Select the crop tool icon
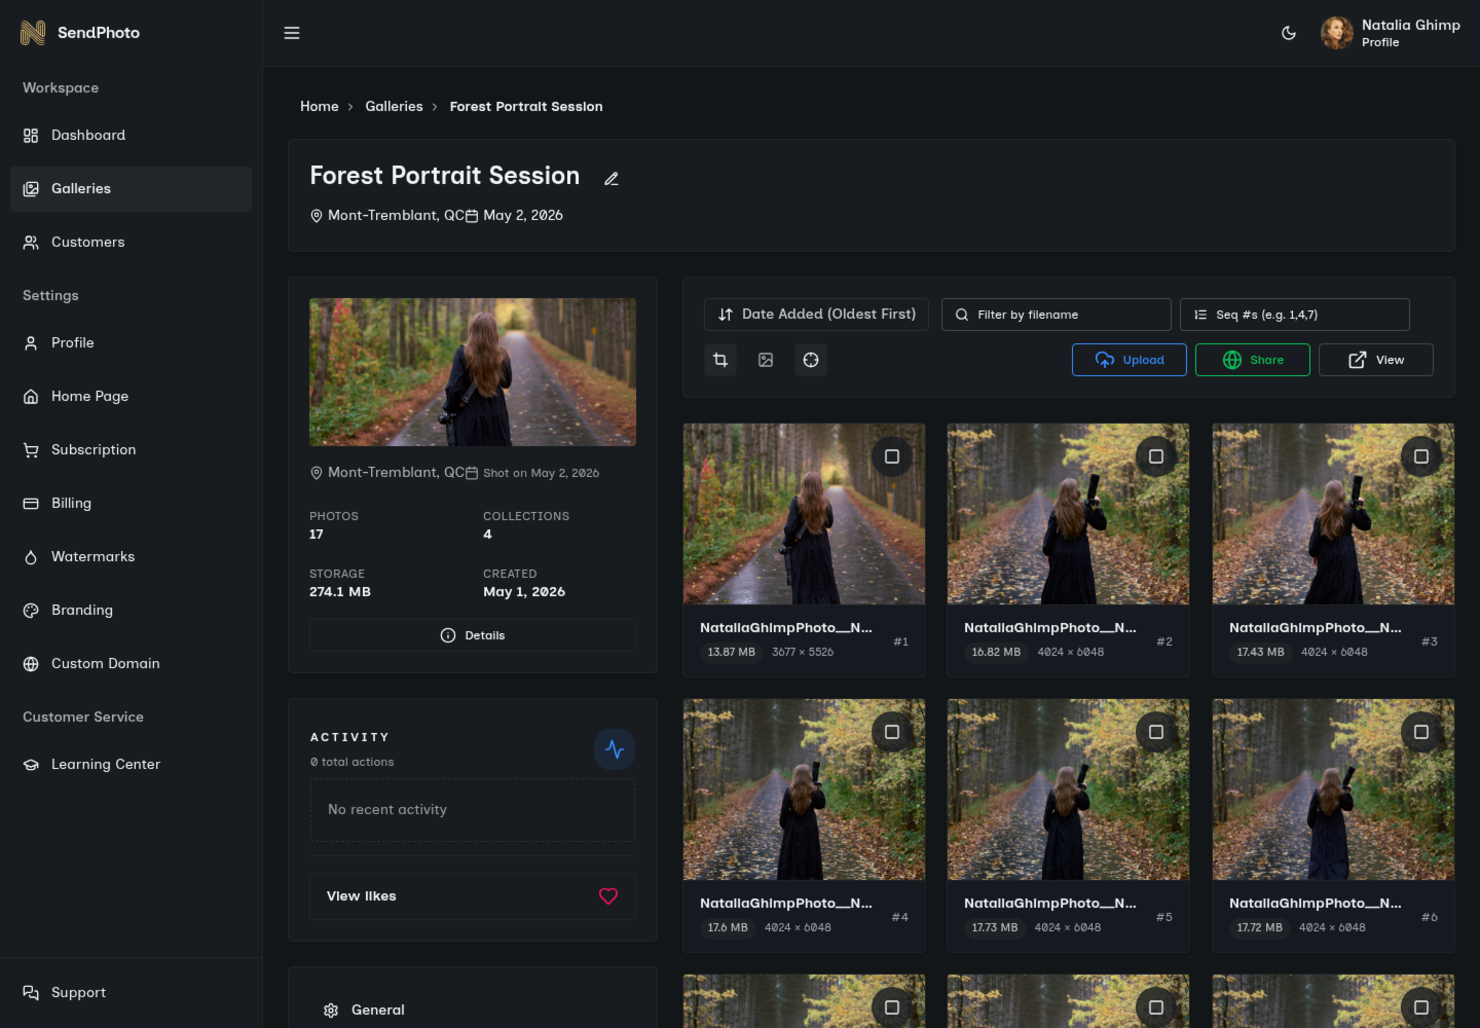The height and width of the screenshot is (1028, 1480). [x=720, y=360]
